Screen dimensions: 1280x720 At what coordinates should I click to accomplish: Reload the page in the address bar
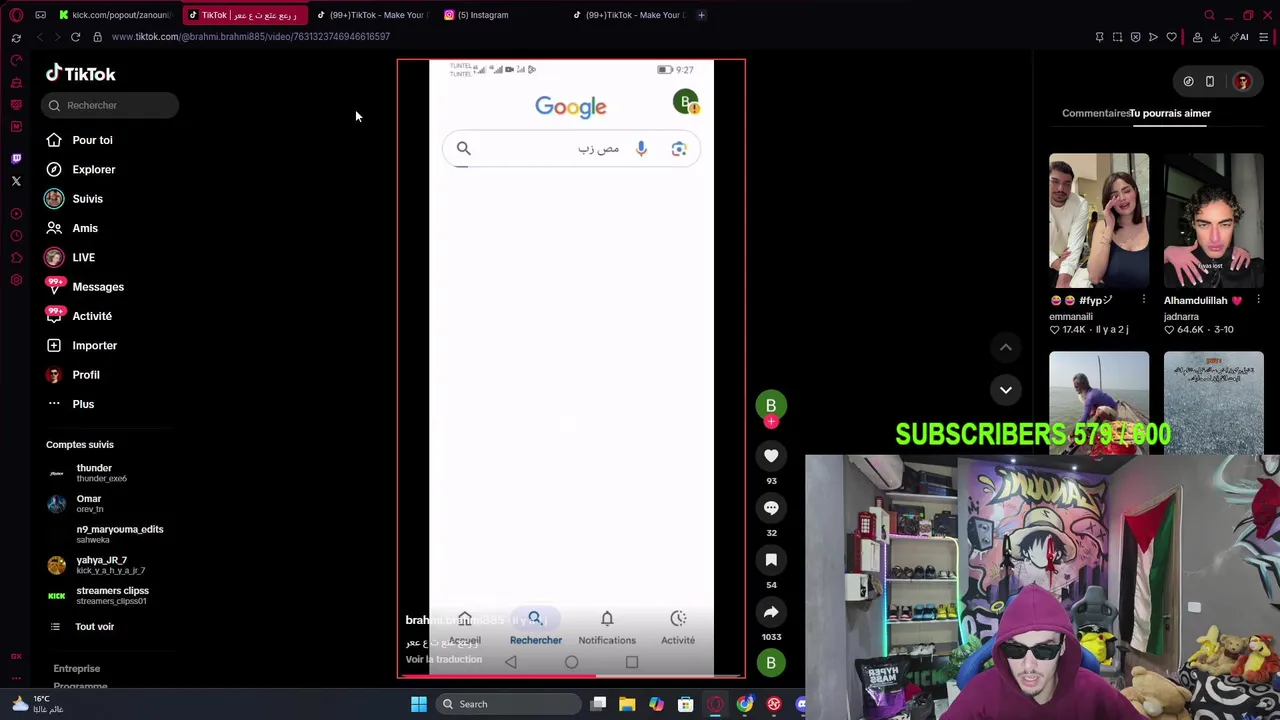click(75, 37)
